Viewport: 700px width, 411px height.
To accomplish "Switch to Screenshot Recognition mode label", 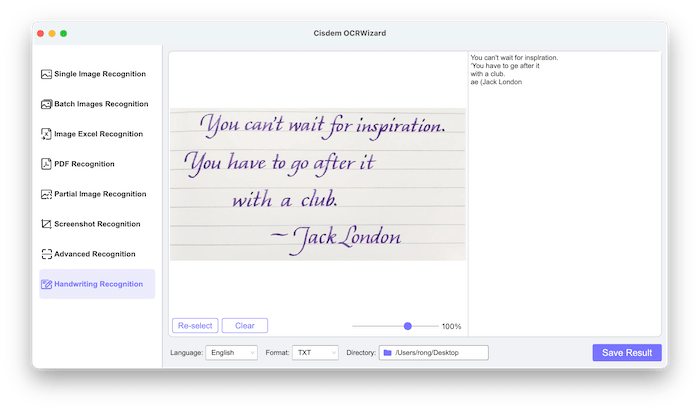I will (97, 224).
